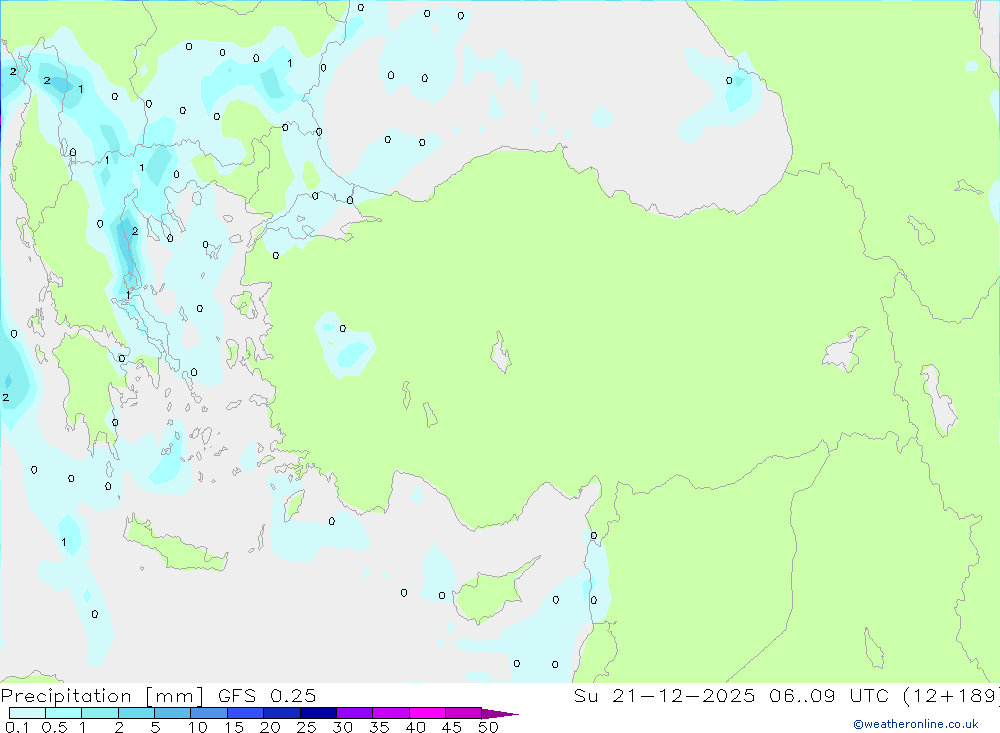Select the "06..09 UTC" time range text
Image resolution: width=1000 pixels, height=733 pixels.
point(828,696)
